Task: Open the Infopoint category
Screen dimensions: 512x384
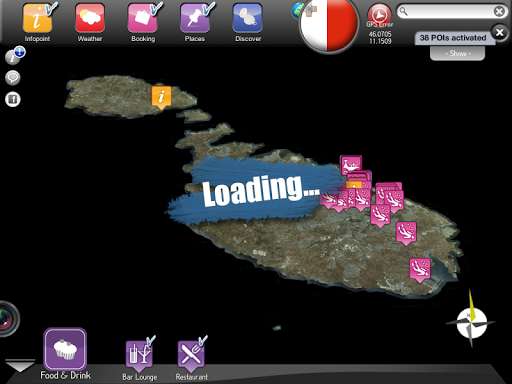Action: pyautogui.click(x=38, y=19)
